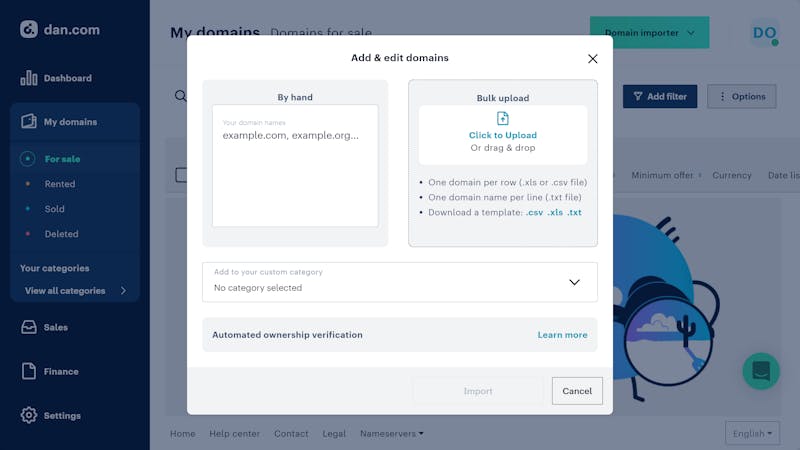
Task: Click the upload file icon
Action: [503, 119]
